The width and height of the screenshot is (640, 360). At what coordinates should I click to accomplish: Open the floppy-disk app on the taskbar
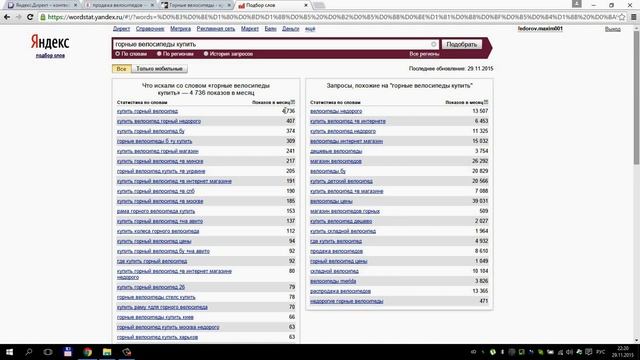68,352
